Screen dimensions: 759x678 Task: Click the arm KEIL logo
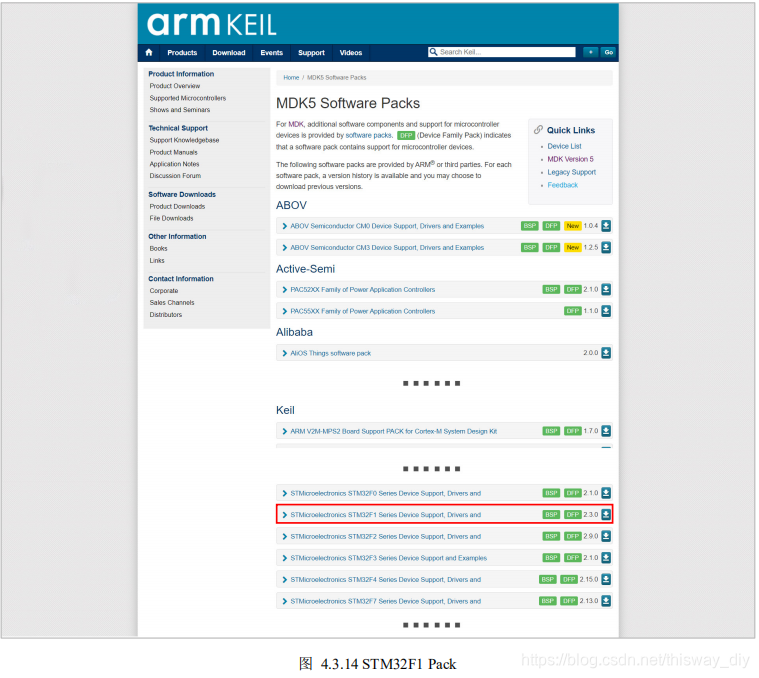212,24
